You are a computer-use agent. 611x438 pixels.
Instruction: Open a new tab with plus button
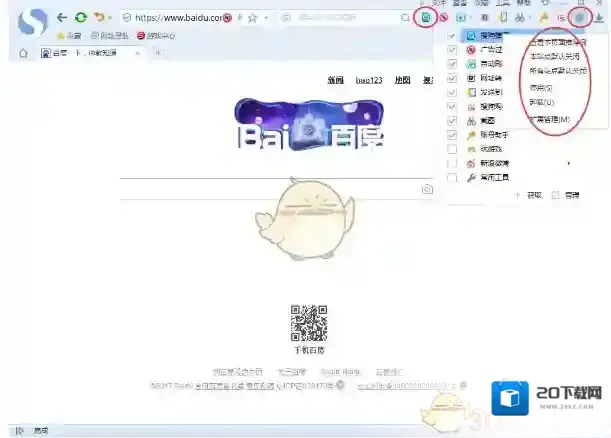158,53
